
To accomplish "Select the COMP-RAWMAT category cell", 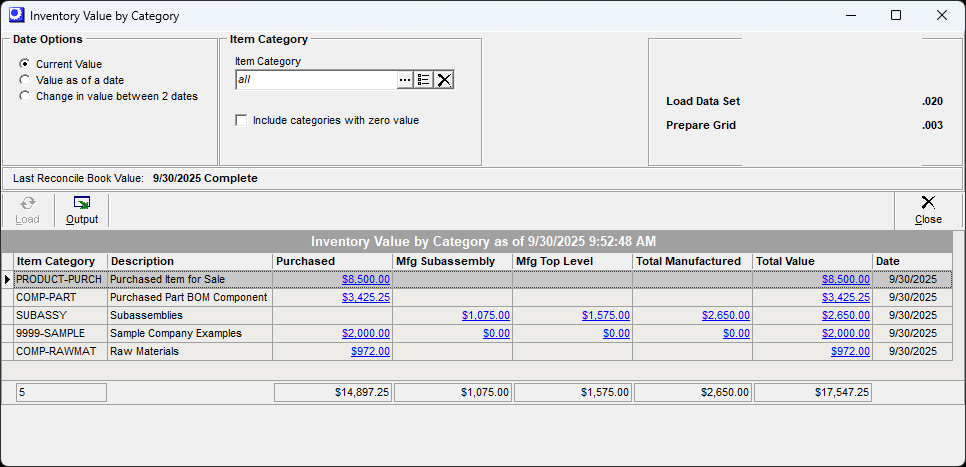I will pyautogui.click(x=60, y=351).
